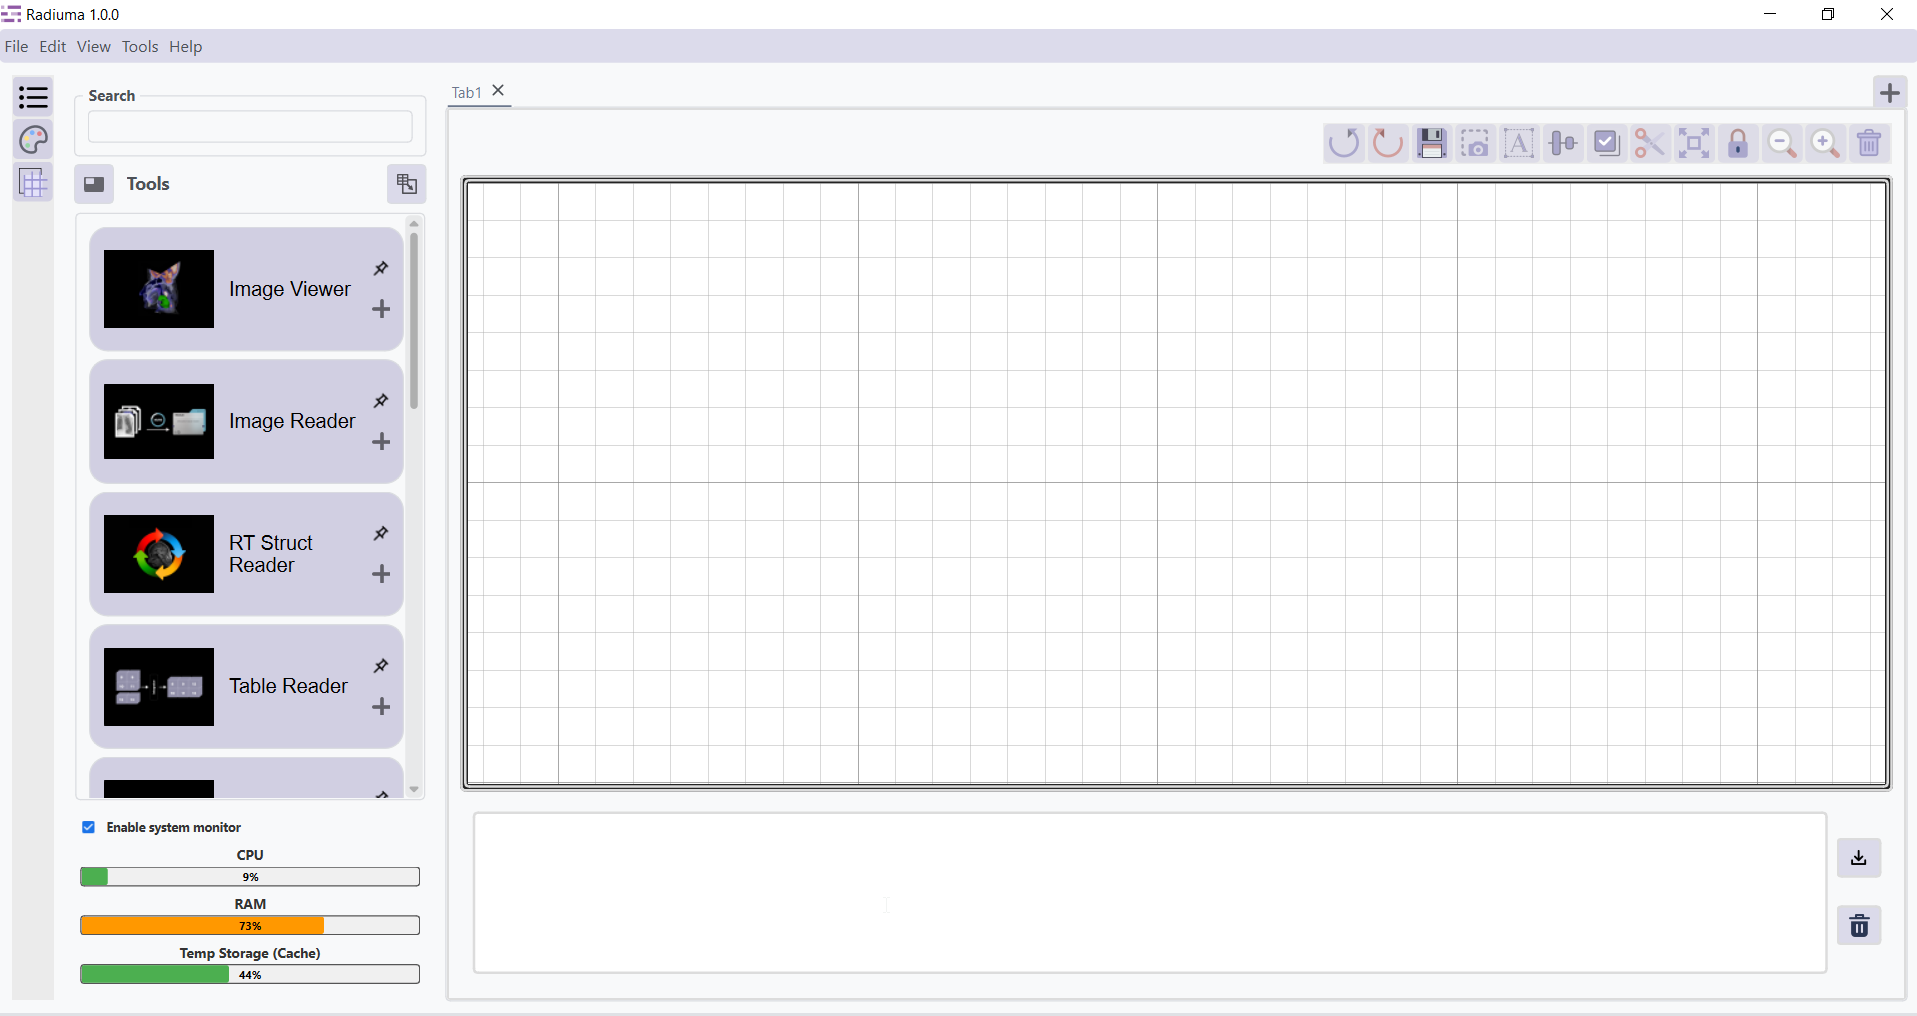
Task: Click the select-all checkmark icon
Action: [1607, 143]
